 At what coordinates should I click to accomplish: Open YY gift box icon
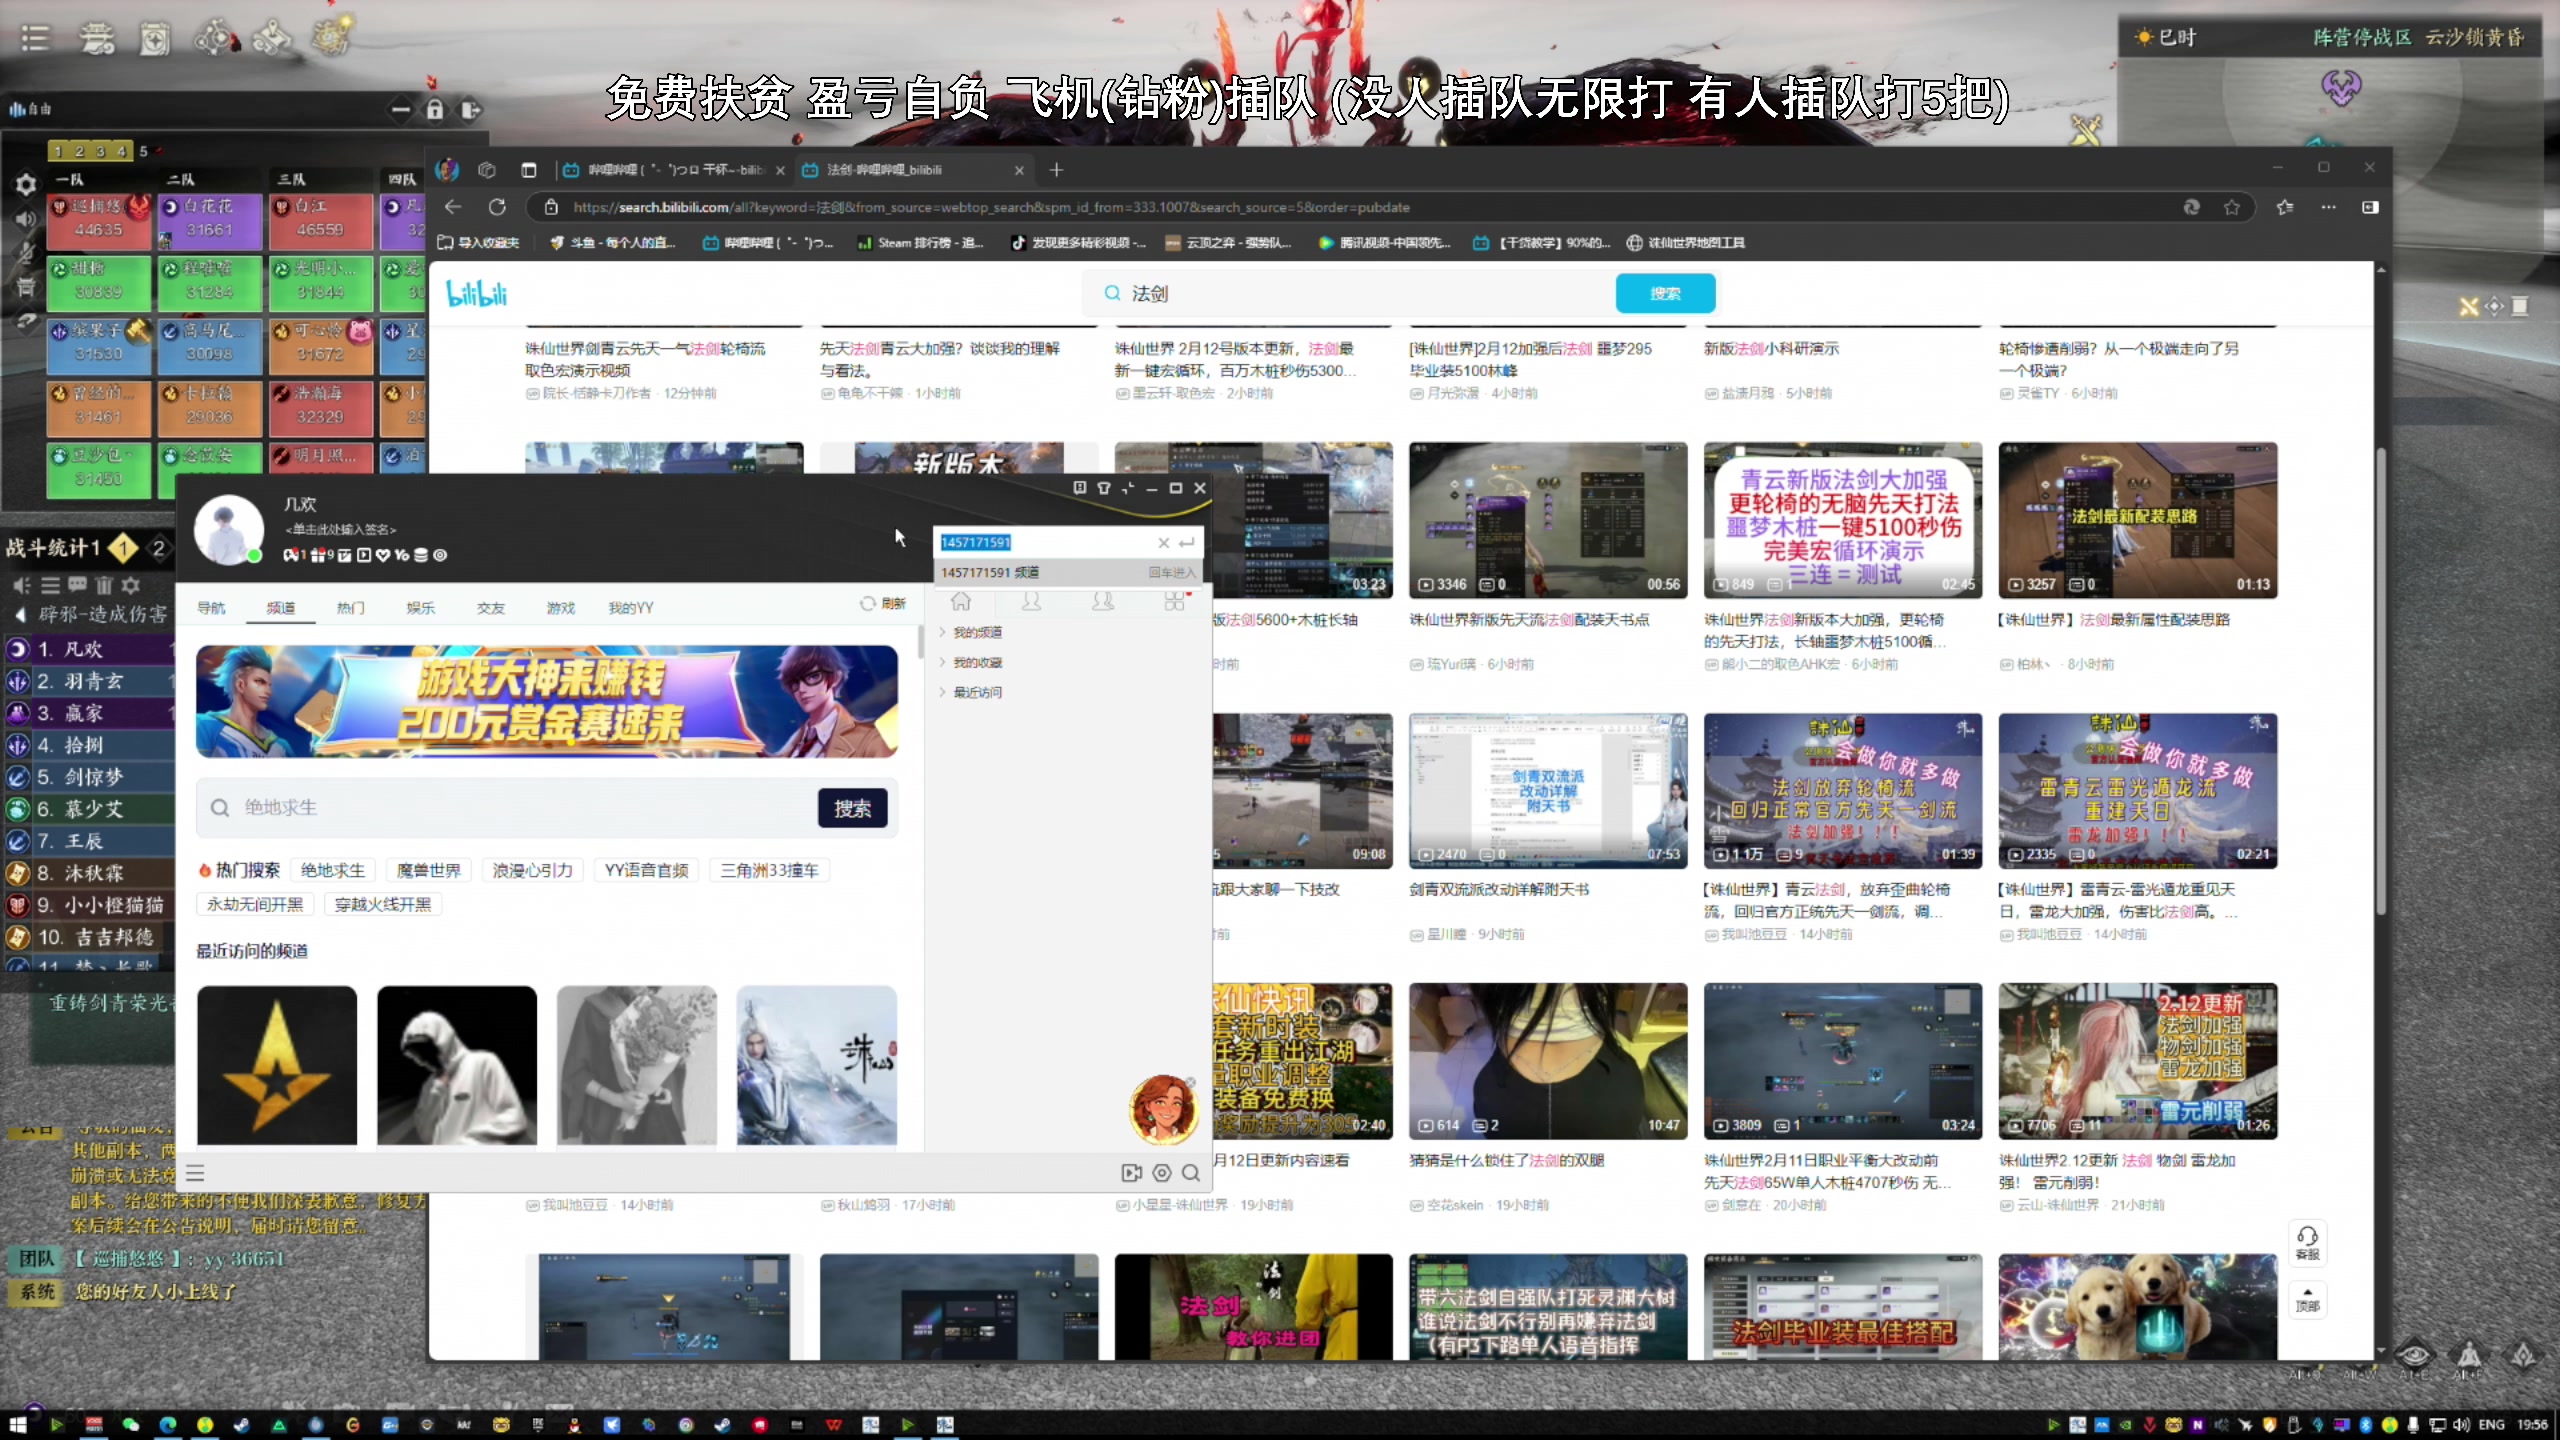(x=318, y=555)
